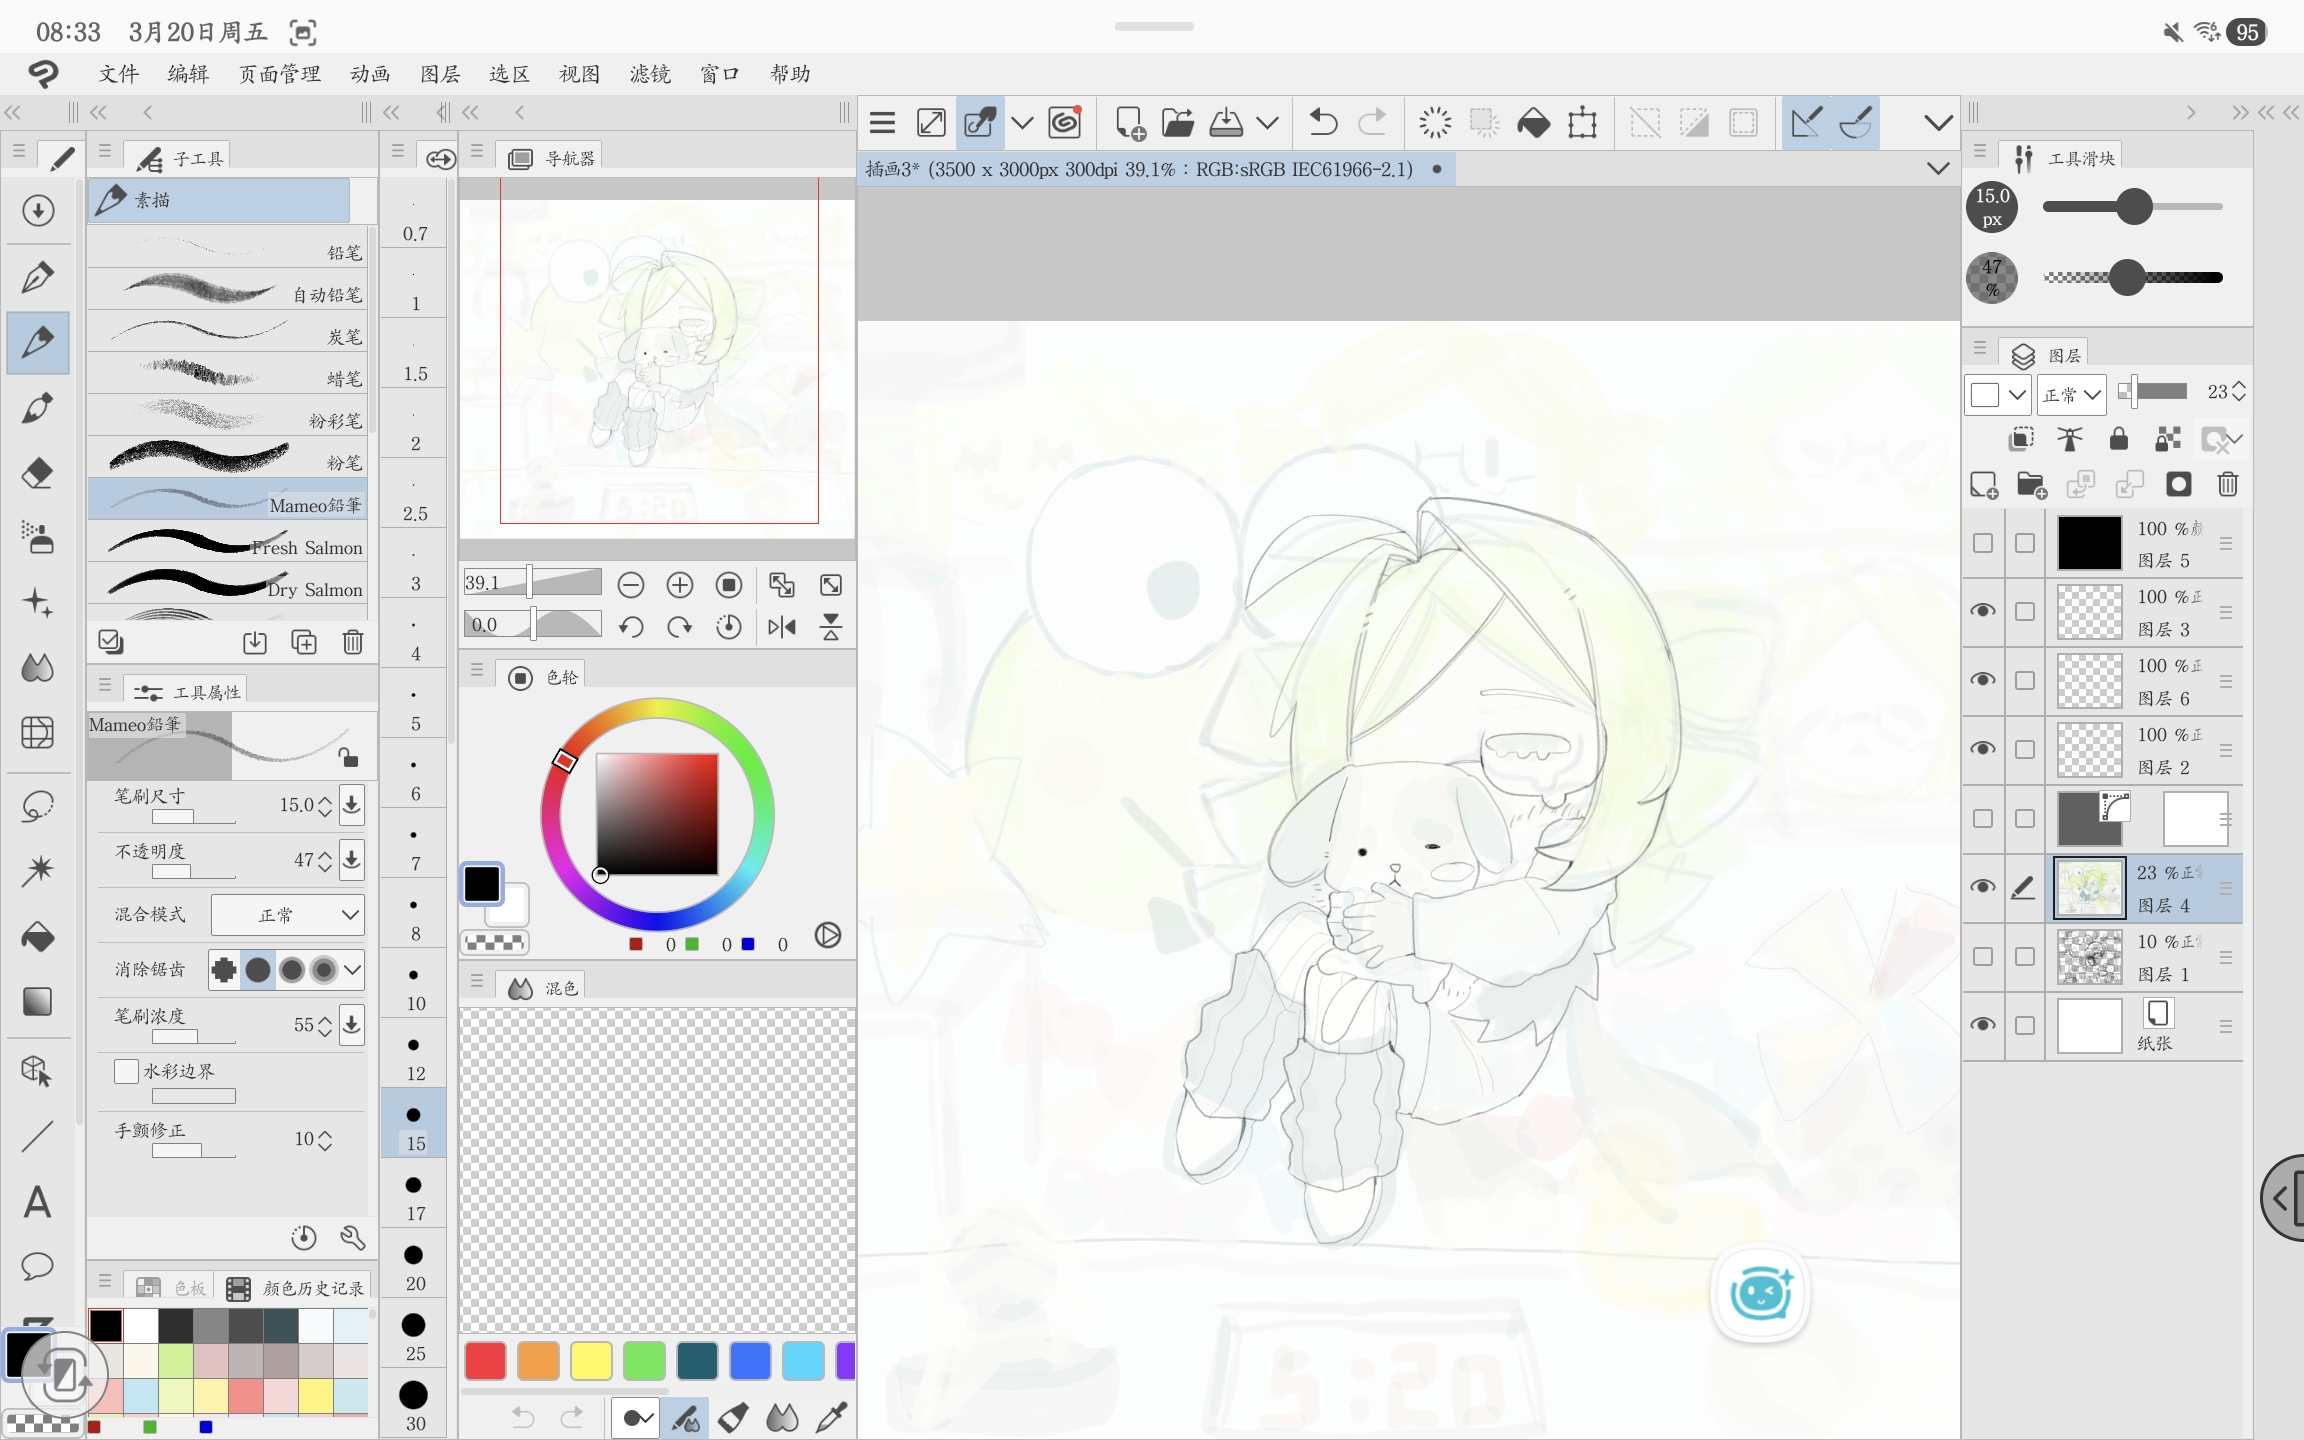
Task: Create a new raster layer
Action: [x=1984, y=485]
